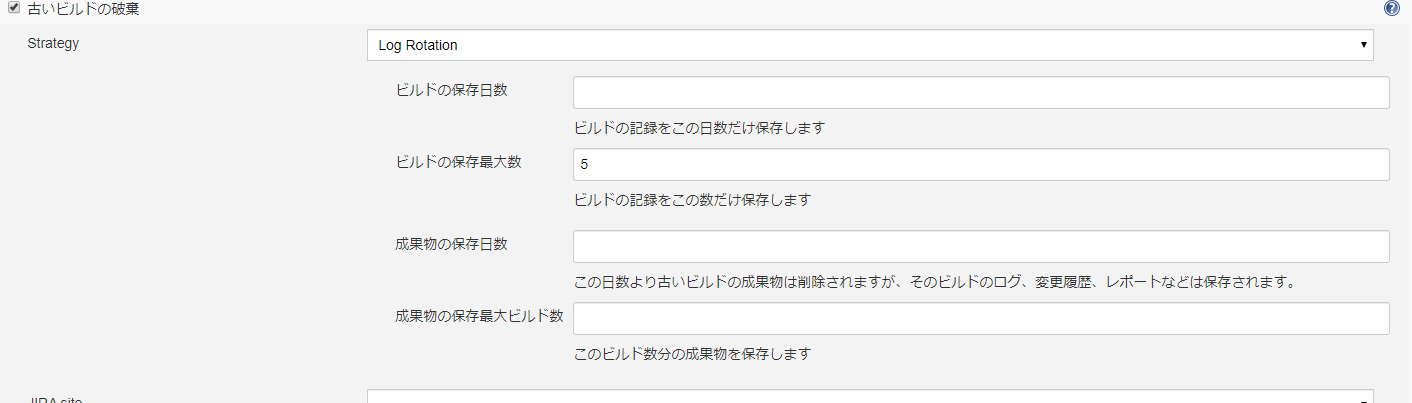1412x403 pixels.
Task: Focus the ビルドの保存日数 input field
Action: pos(980,93)
